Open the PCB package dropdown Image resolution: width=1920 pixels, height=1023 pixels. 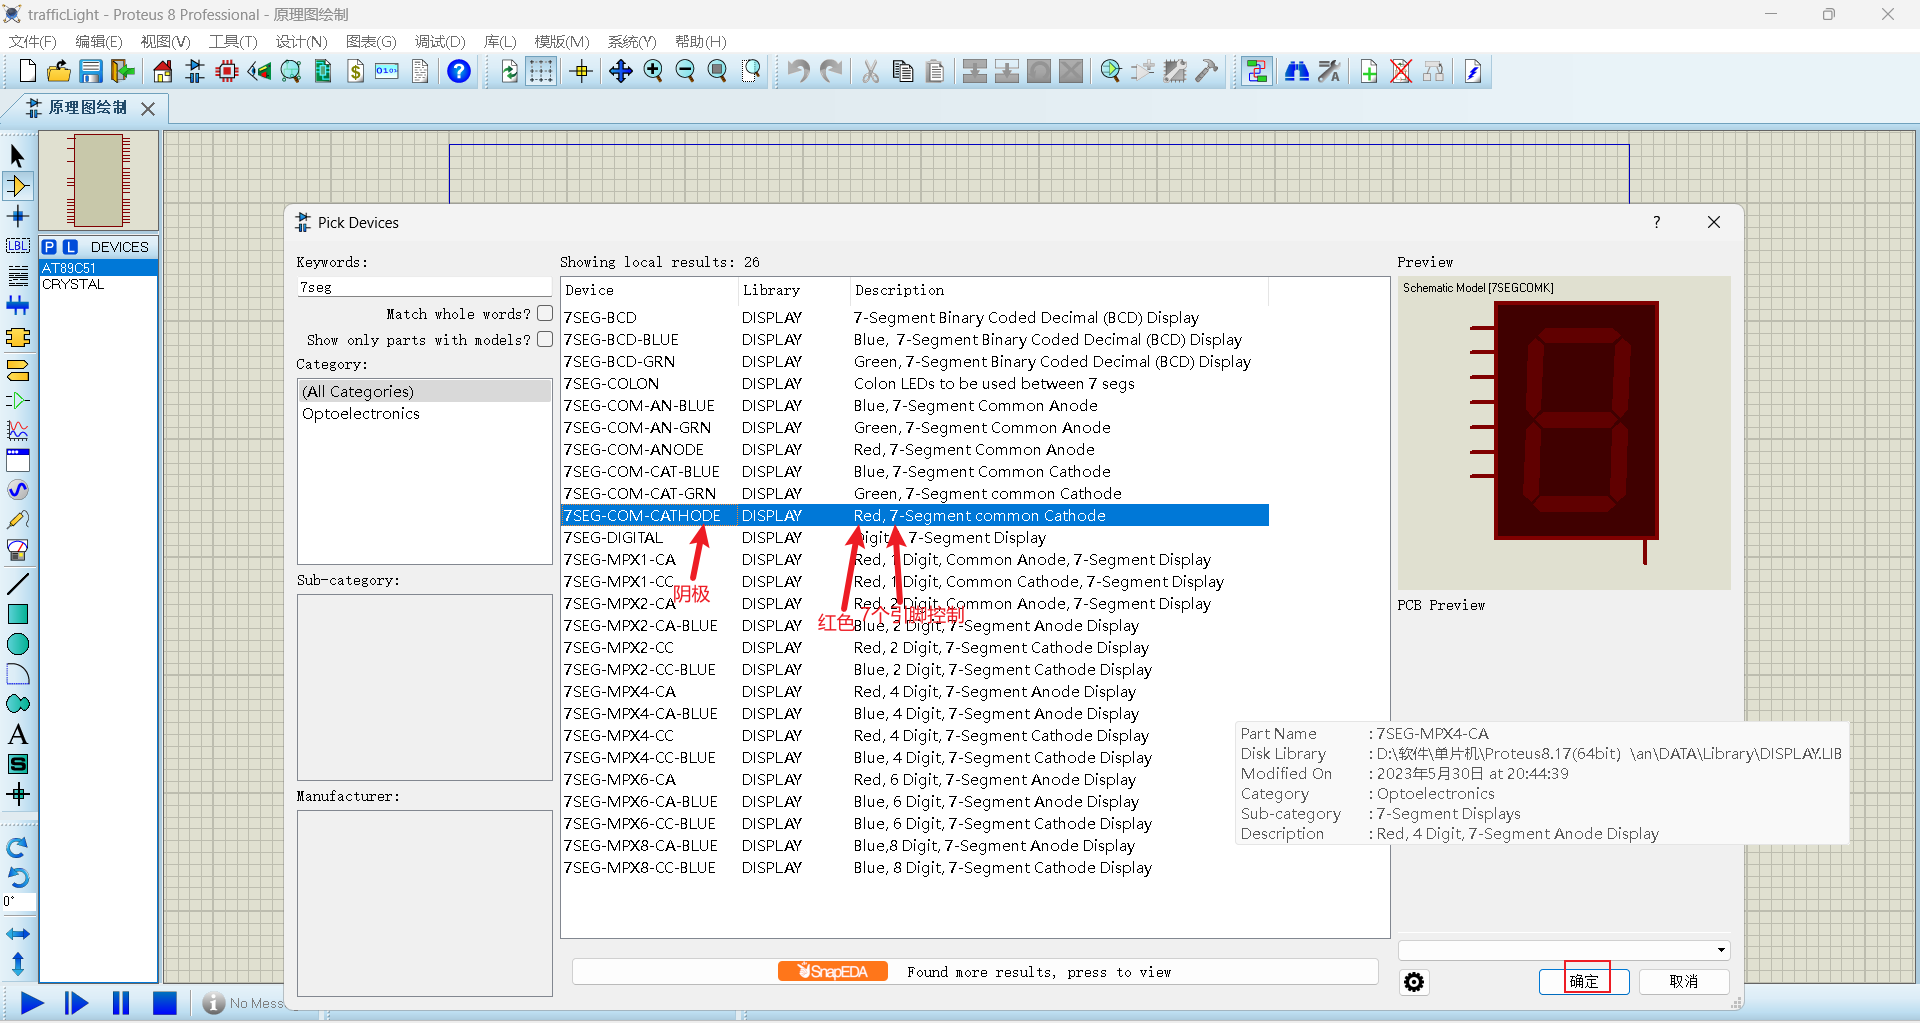[1564, 950]
